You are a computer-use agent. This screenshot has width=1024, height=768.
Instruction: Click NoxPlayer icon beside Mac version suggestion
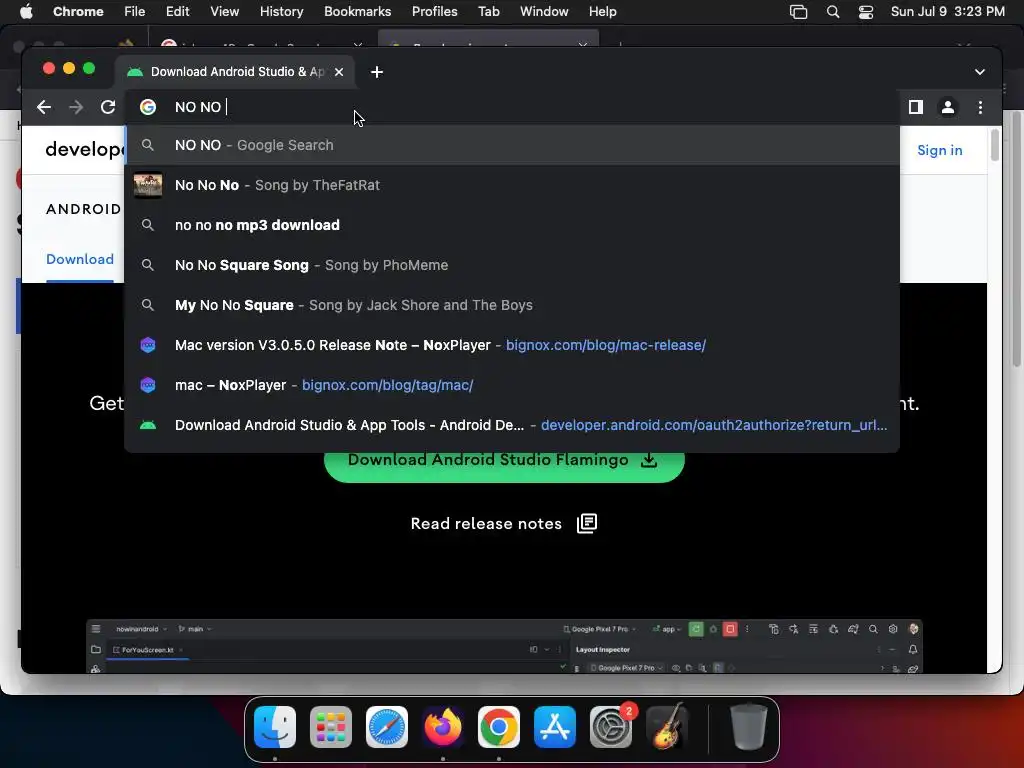pos(148,345)
